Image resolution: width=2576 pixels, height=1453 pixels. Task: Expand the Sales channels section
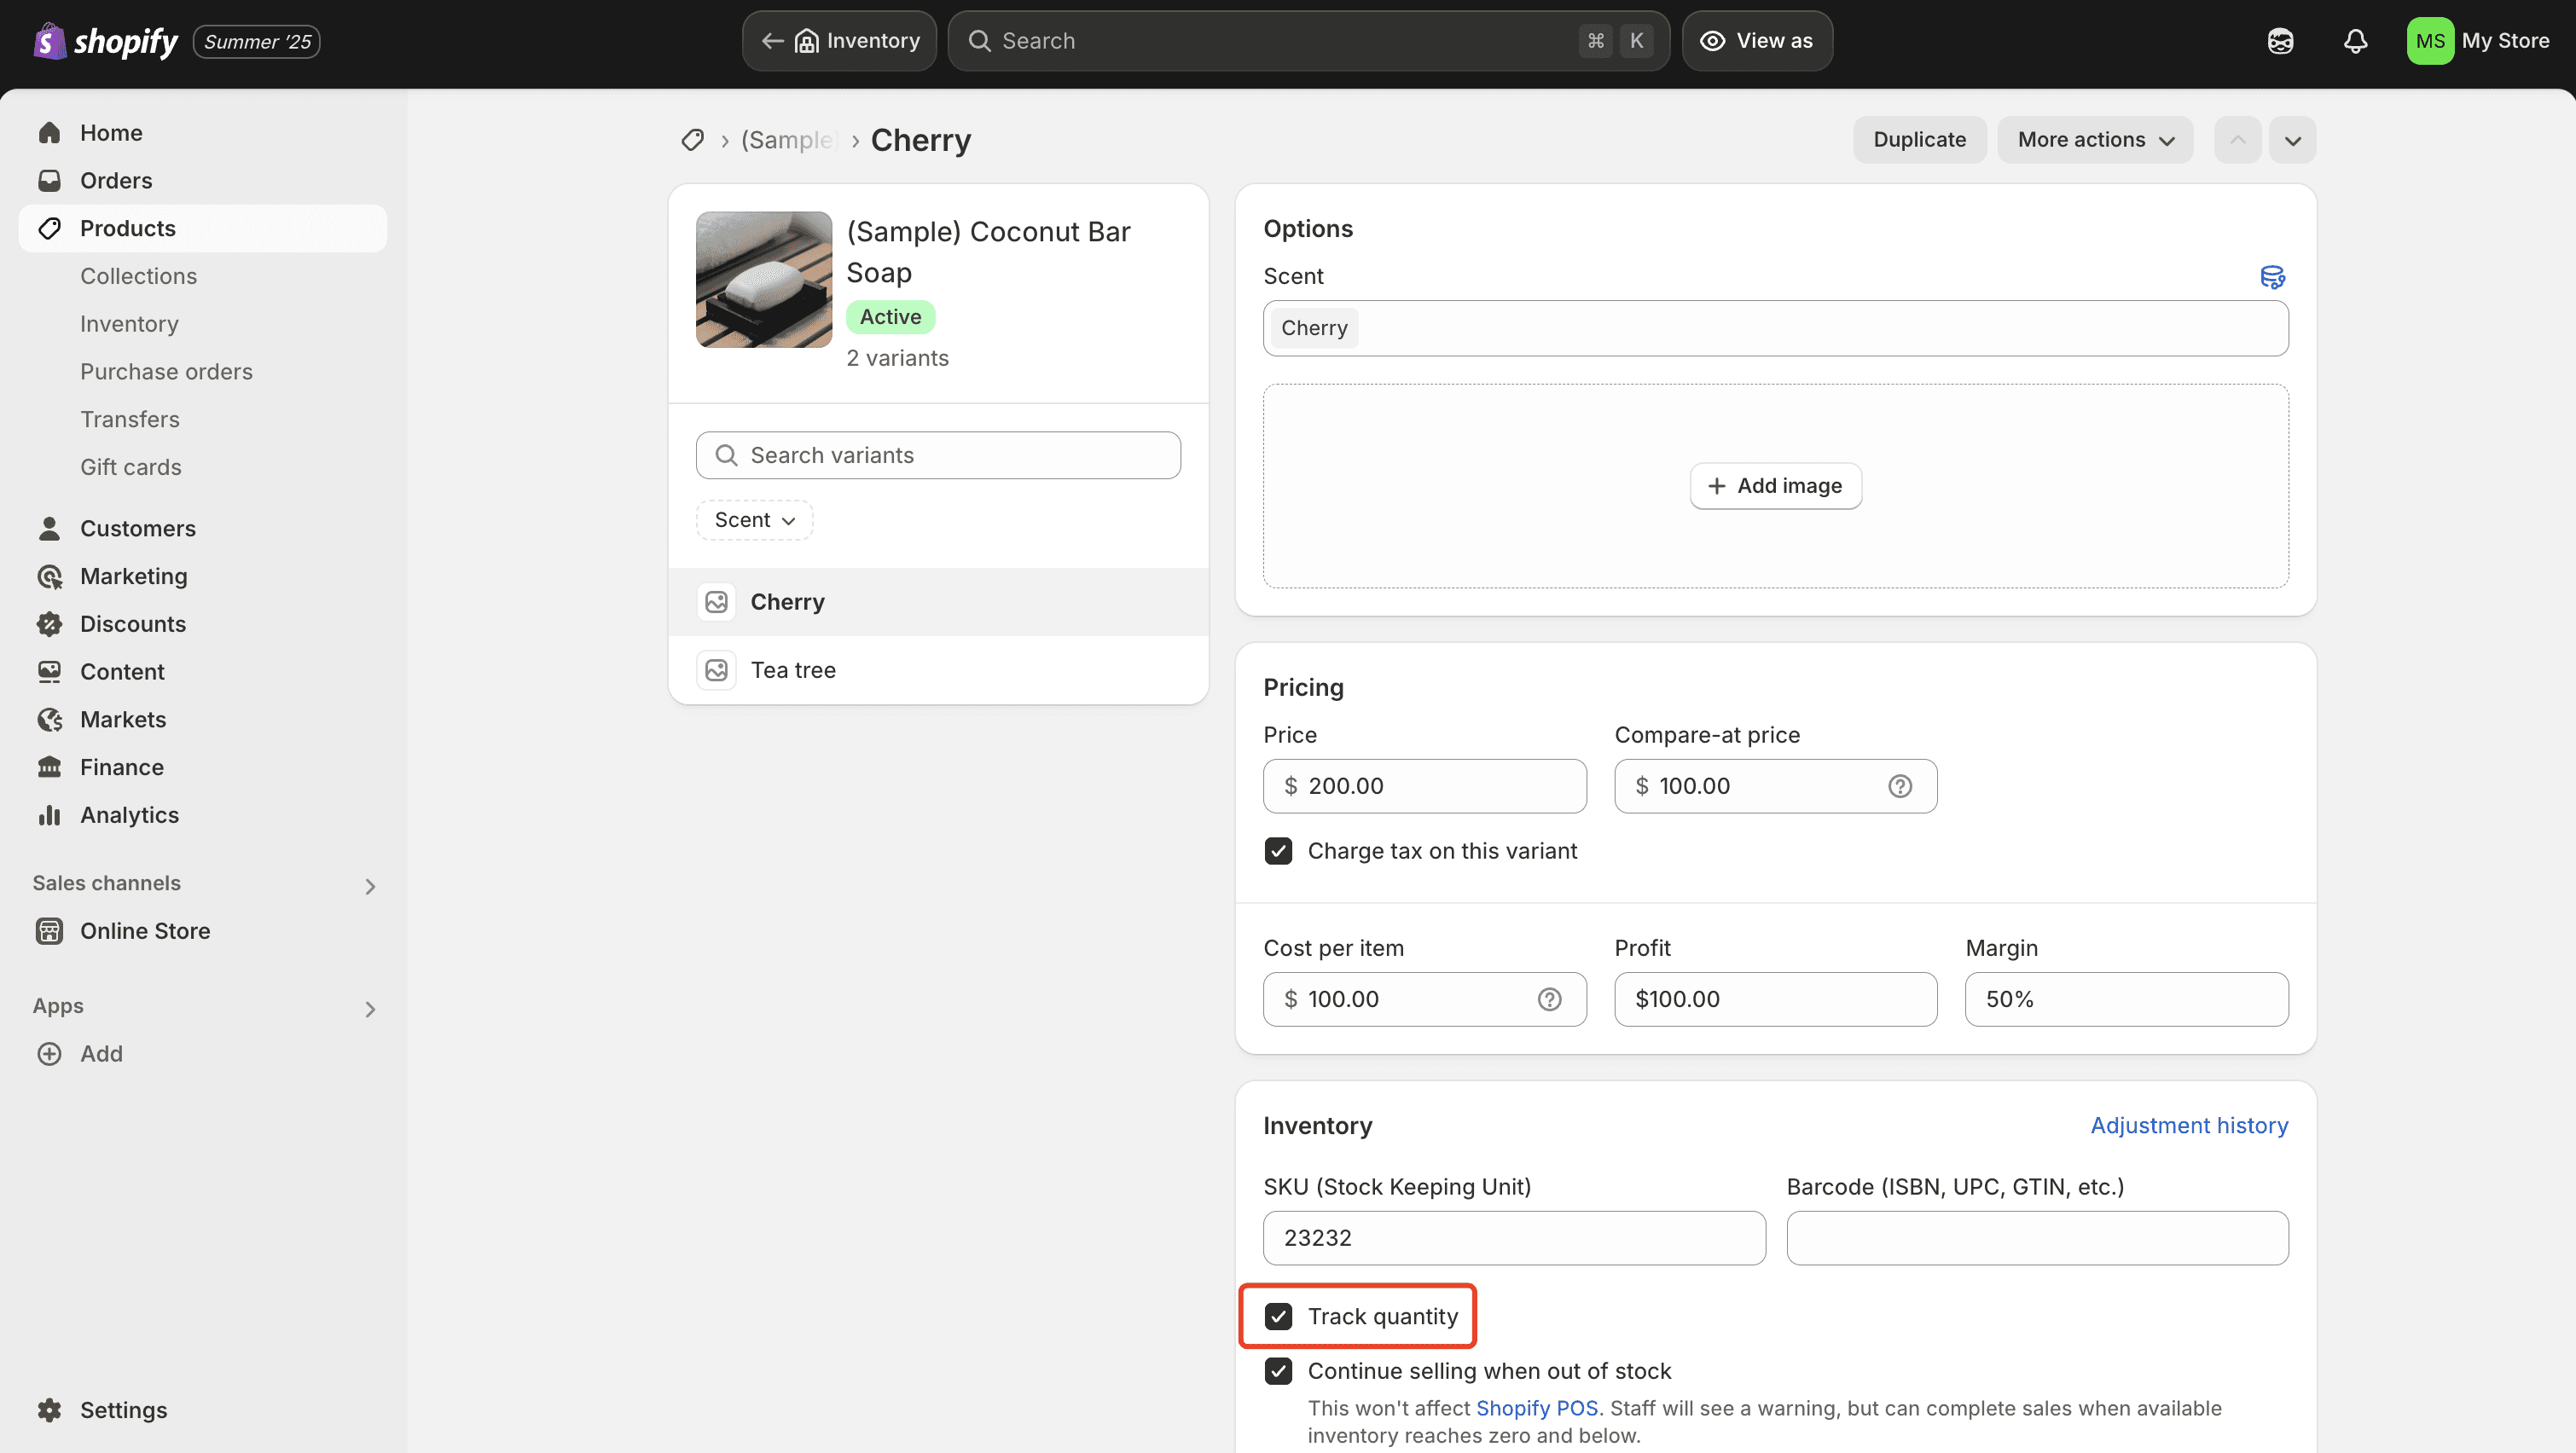click(370, 886)
